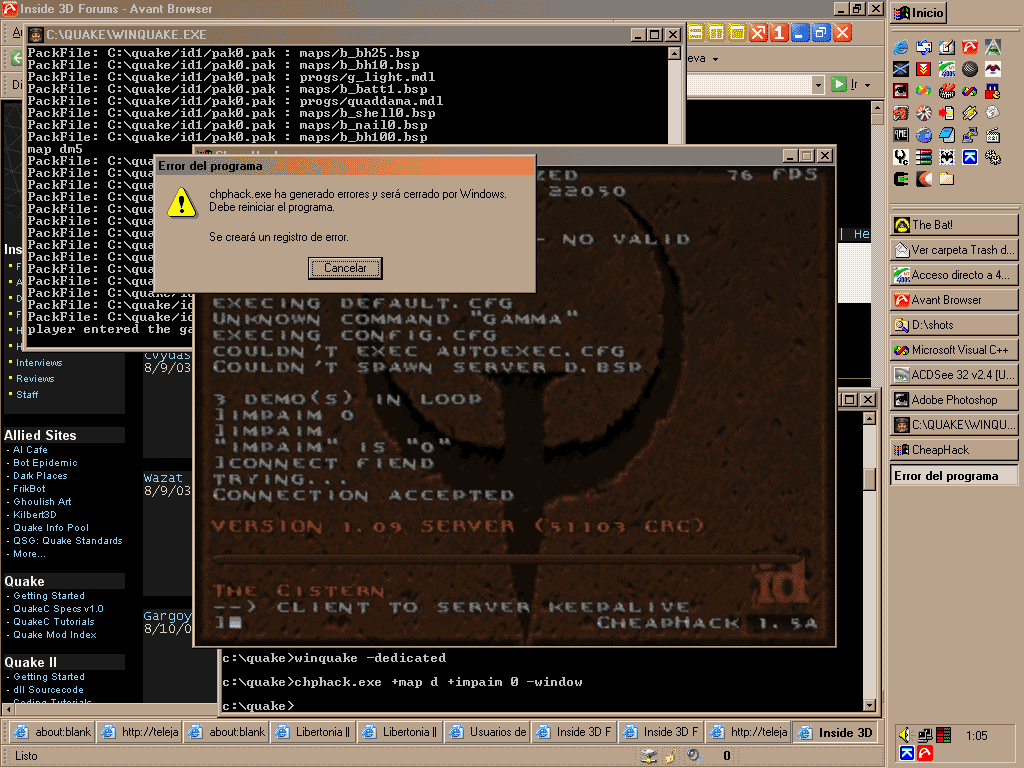Image resolution: width=1024 pixels, height=768 pixels.
Task: Launch the wrench Qc quick launch icon
Action: point(901,157)
